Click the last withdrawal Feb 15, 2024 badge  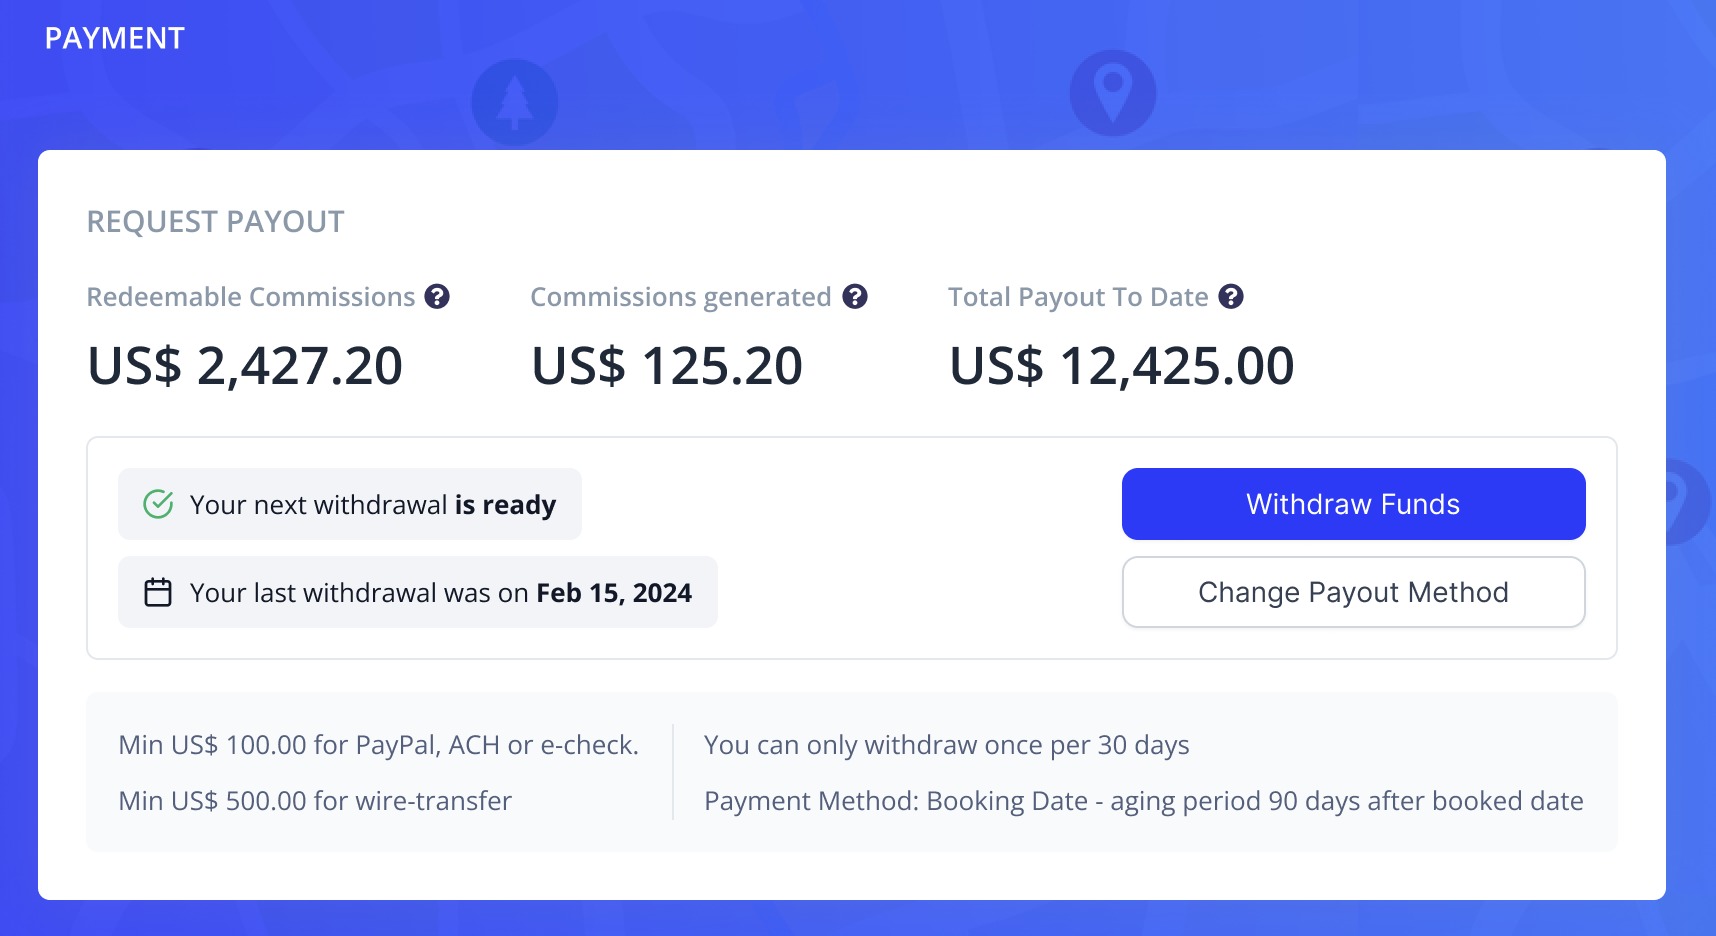click(418, 592)
